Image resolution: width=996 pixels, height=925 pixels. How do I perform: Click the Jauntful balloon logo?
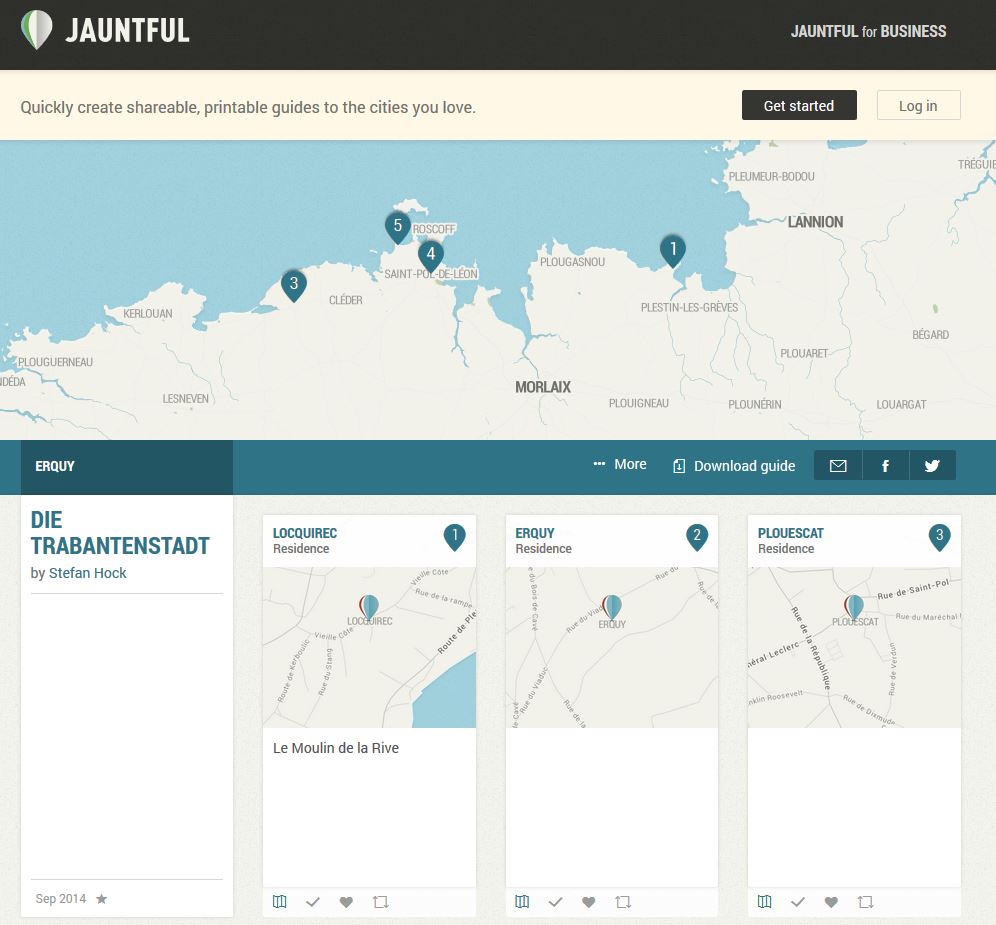click(x=37, y=30)
